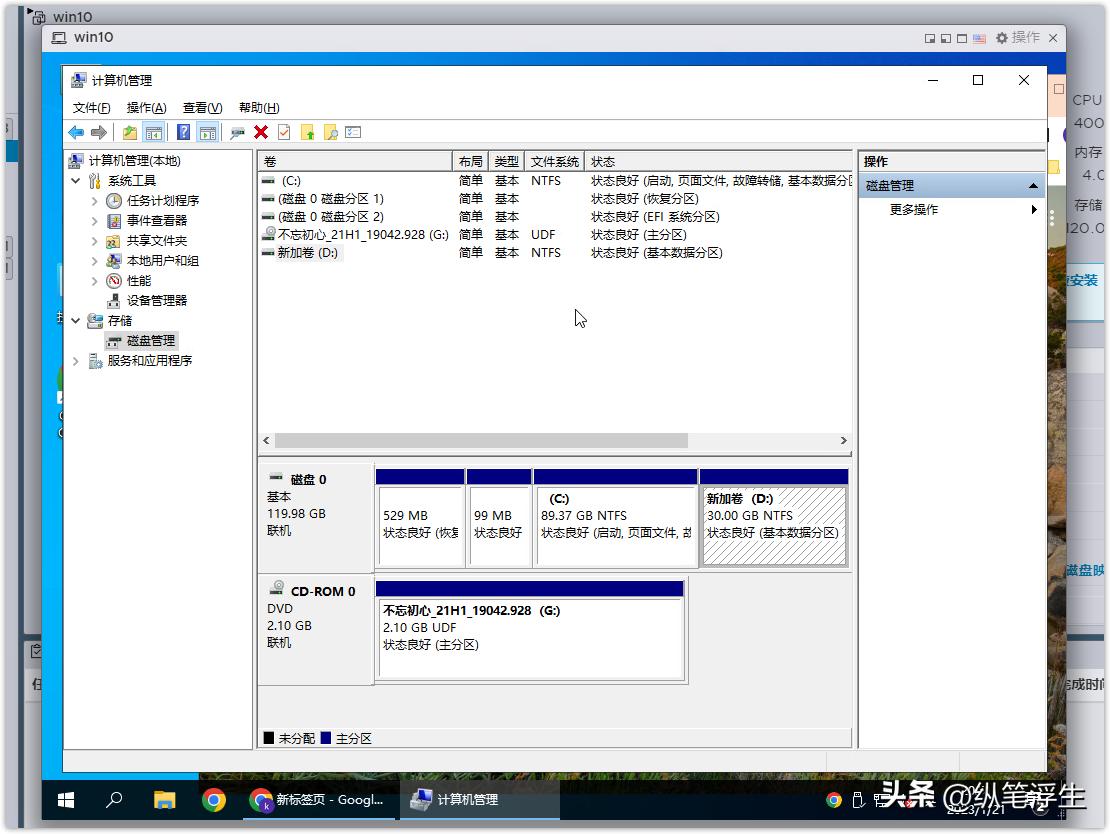Collapse the 磁盘管理 section in the action pane
The width and height of the screenshot is (1110, 834).
(x=1034, y=184)
